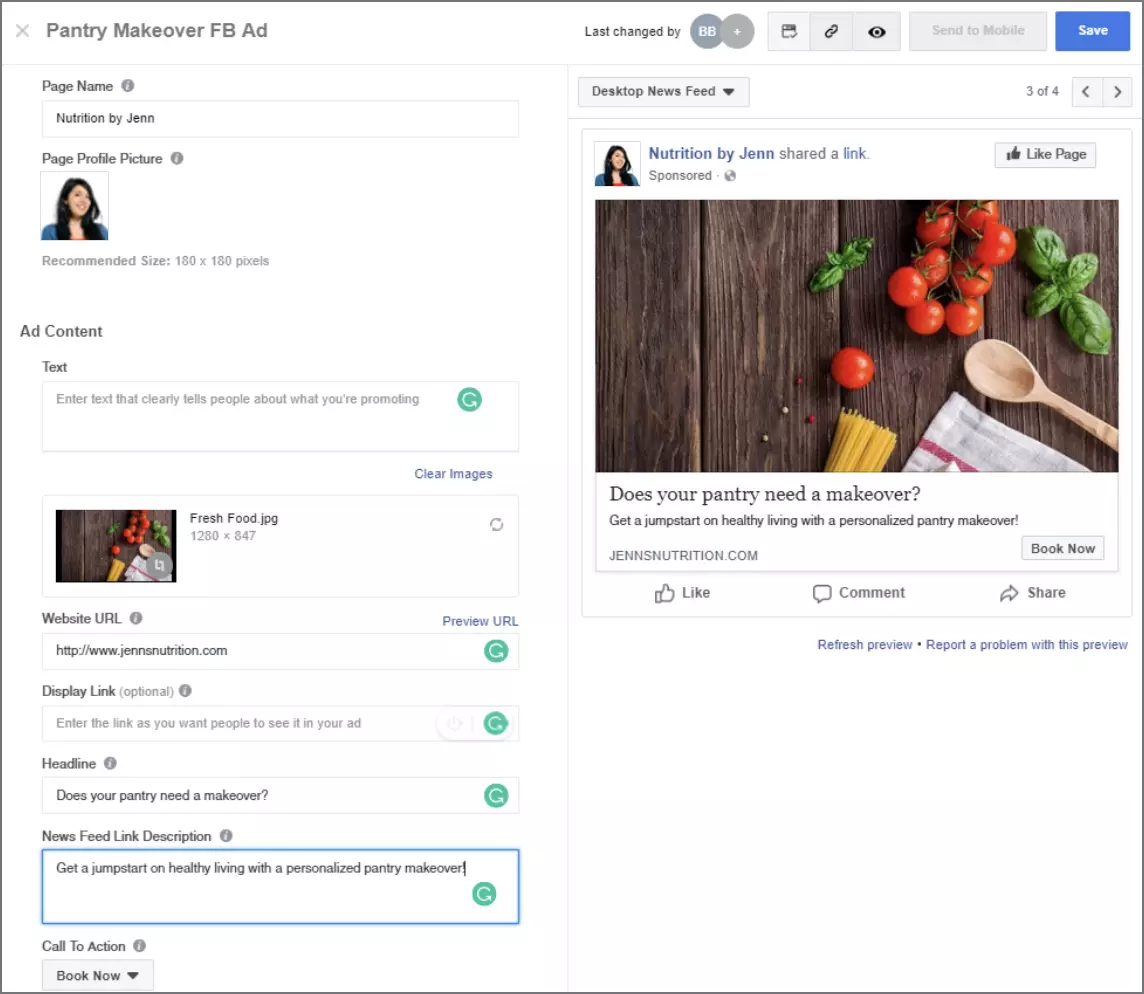
Task: Like the preview post
Action: (682, 593)
